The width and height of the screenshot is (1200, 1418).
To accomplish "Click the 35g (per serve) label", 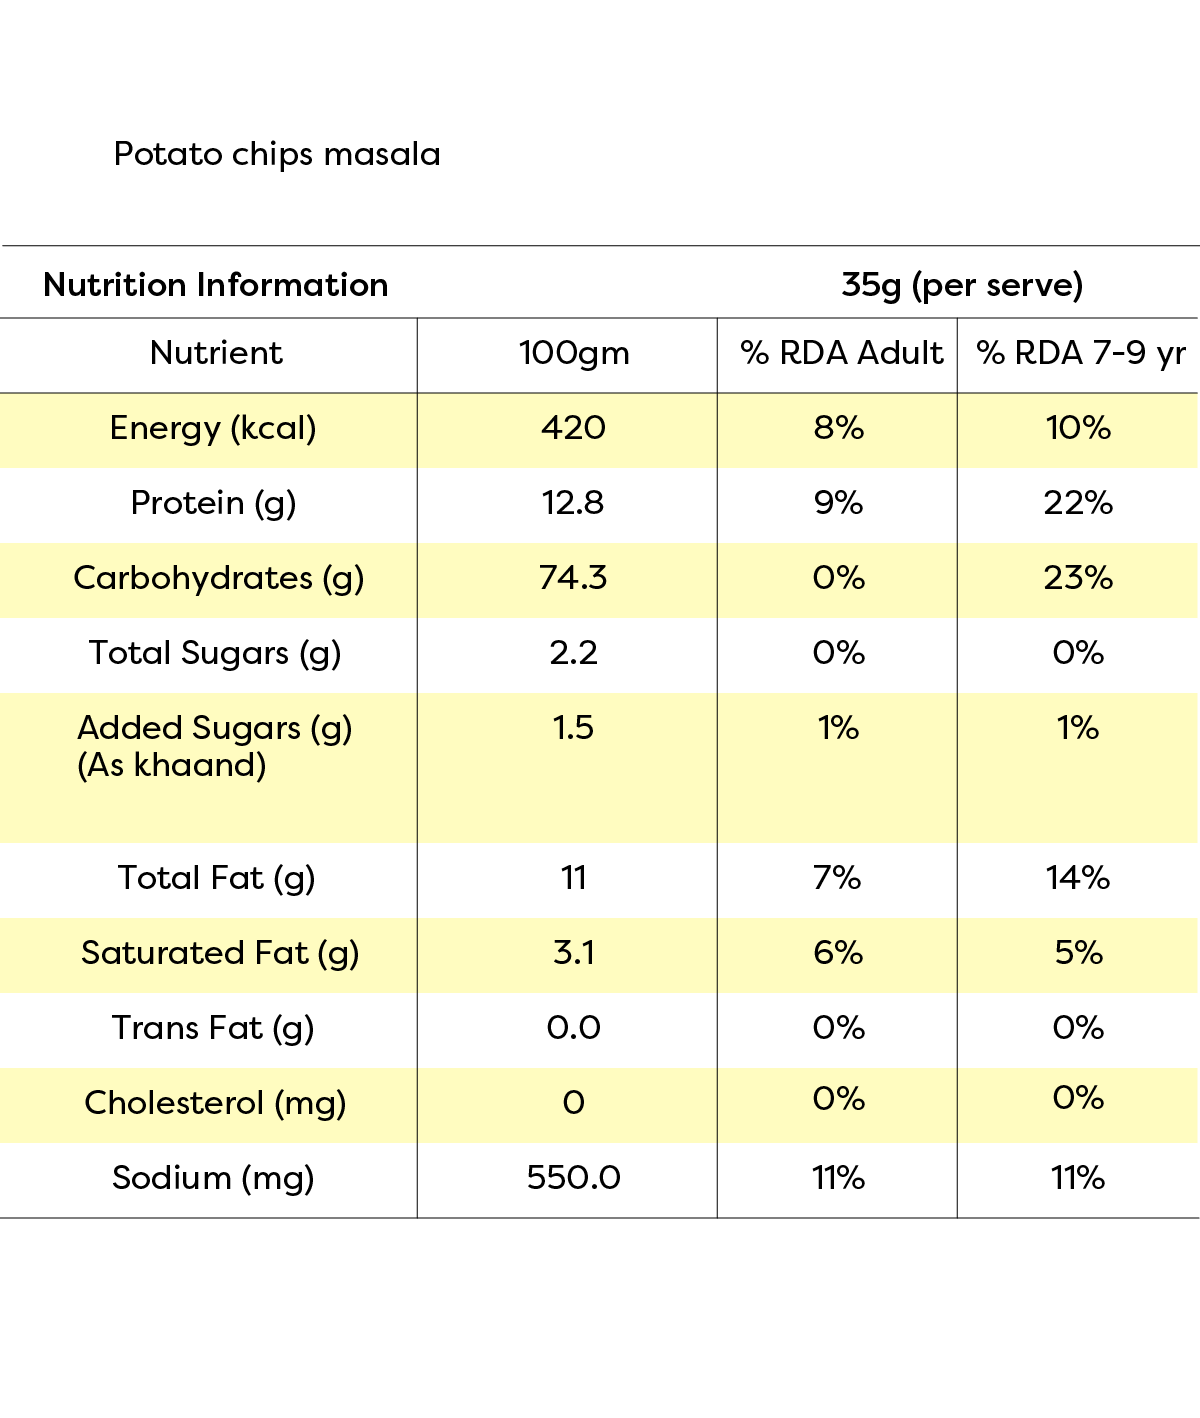I will point(962,286).
